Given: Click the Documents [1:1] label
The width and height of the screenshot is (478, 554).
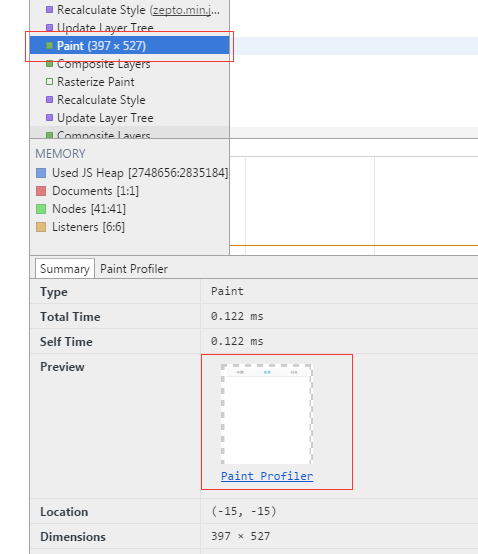Looking at the screenshot, I should 95,191.
